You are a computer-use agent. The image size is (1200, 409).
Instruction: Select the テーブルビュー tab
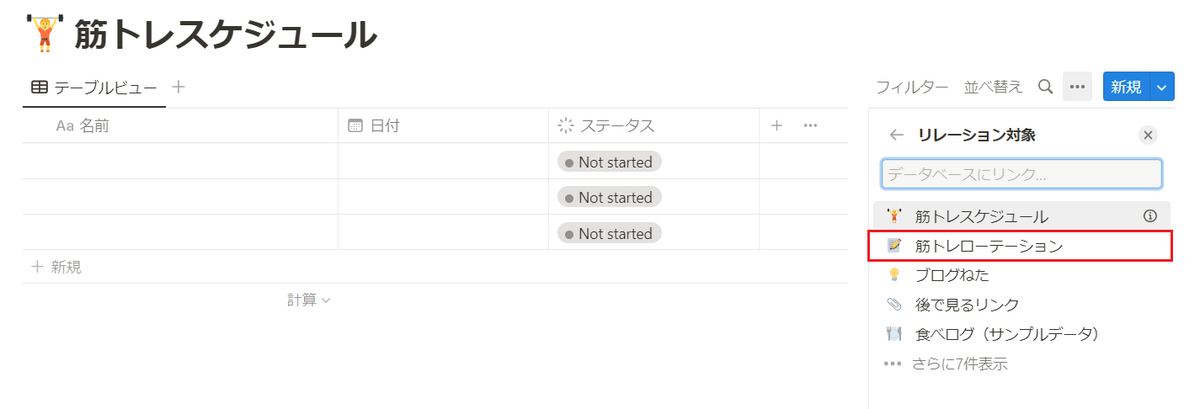pos(94,88)
